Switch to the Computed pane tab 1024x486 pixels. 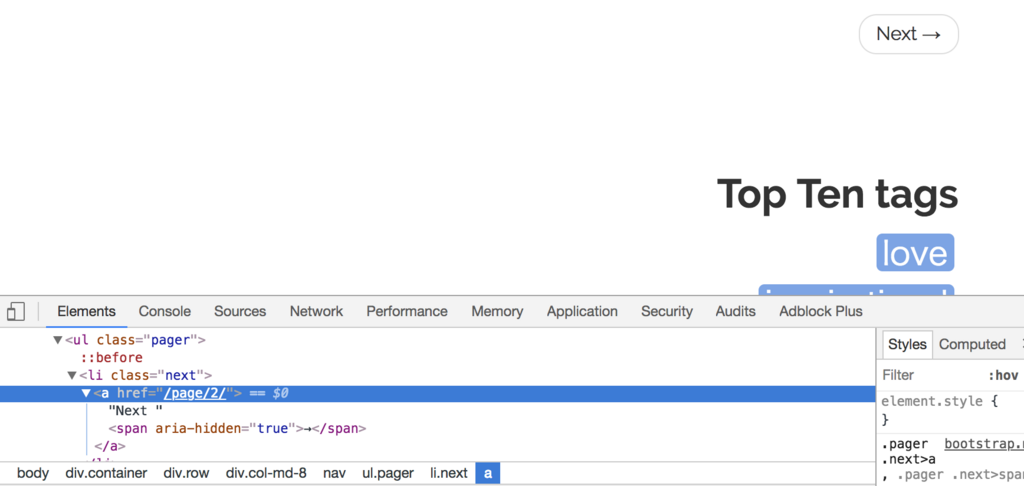coord(972,344)
